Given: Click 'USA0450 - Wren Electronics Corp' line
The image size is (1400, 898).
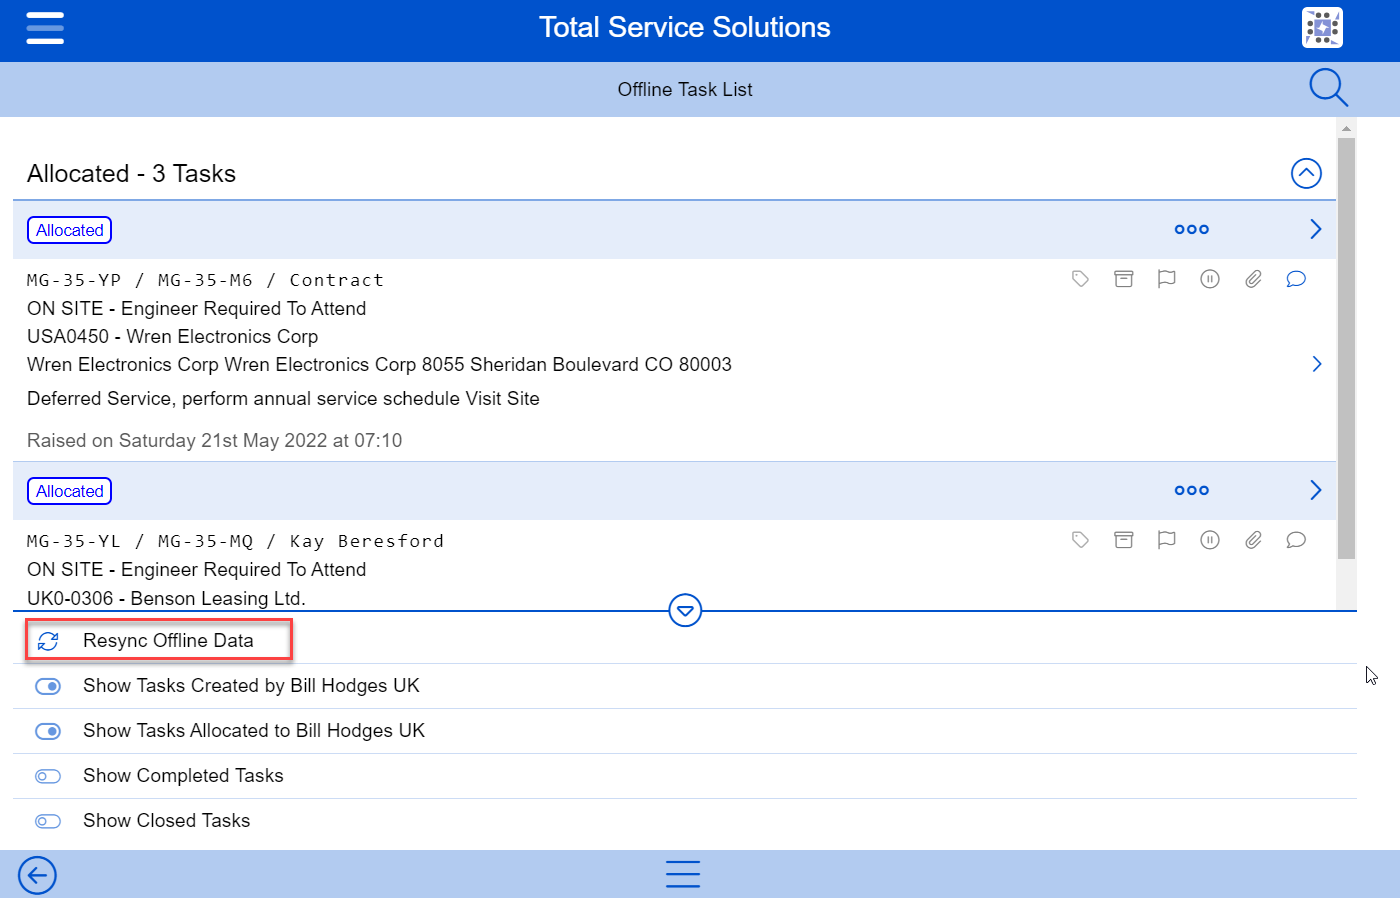Looking at the screenshot, I should 172,336.
